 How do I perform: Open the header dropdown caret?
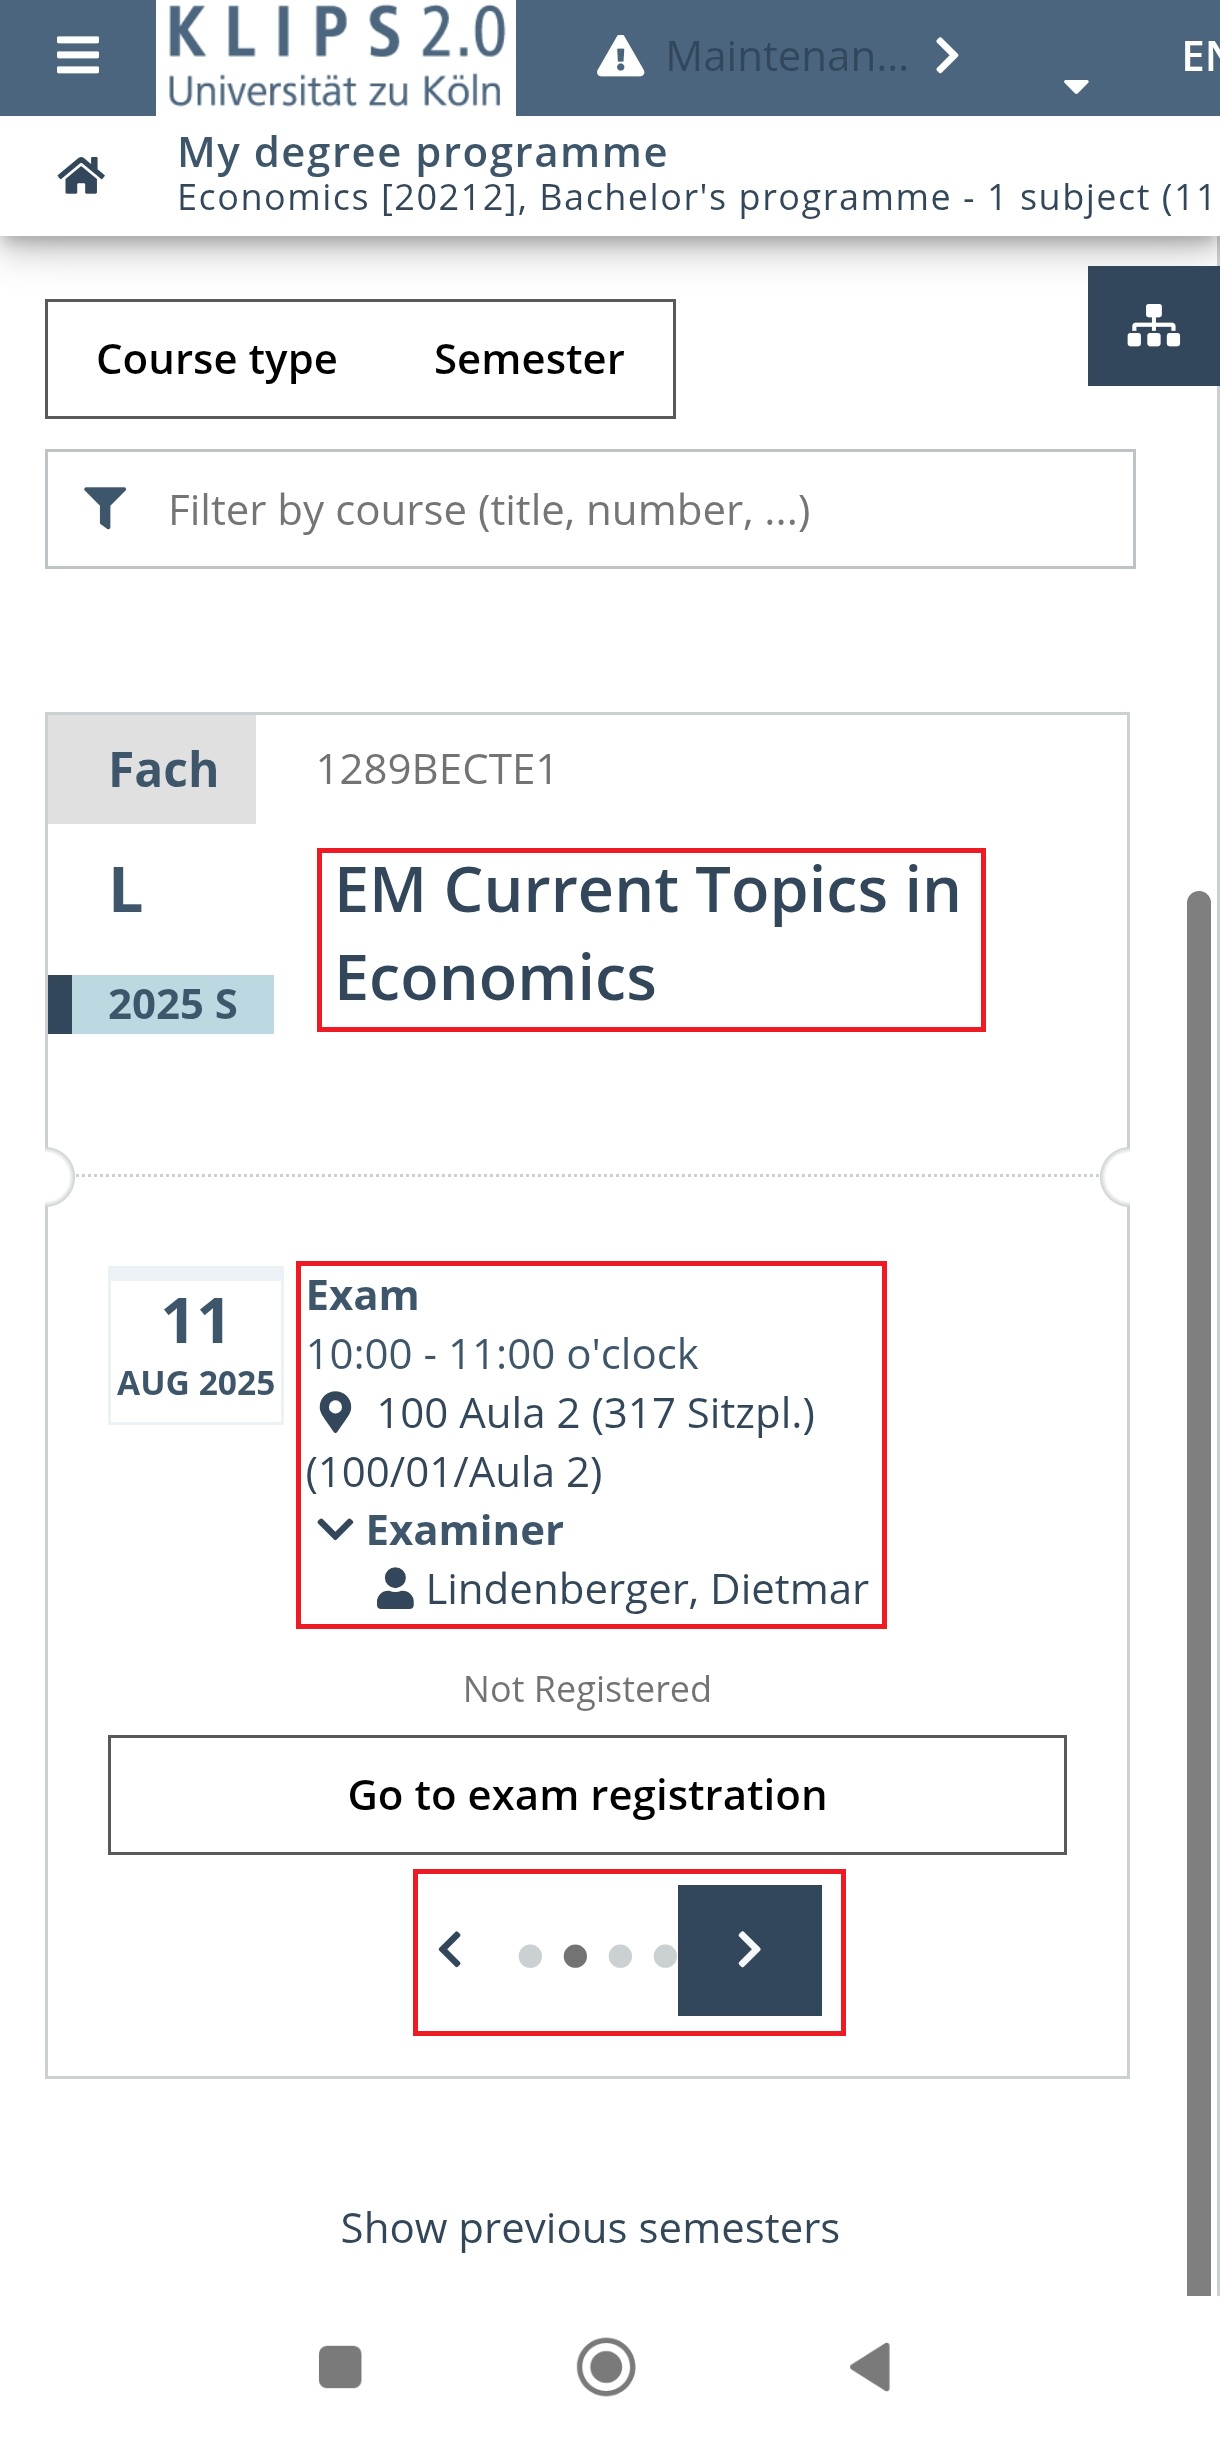pos(1076,86)
